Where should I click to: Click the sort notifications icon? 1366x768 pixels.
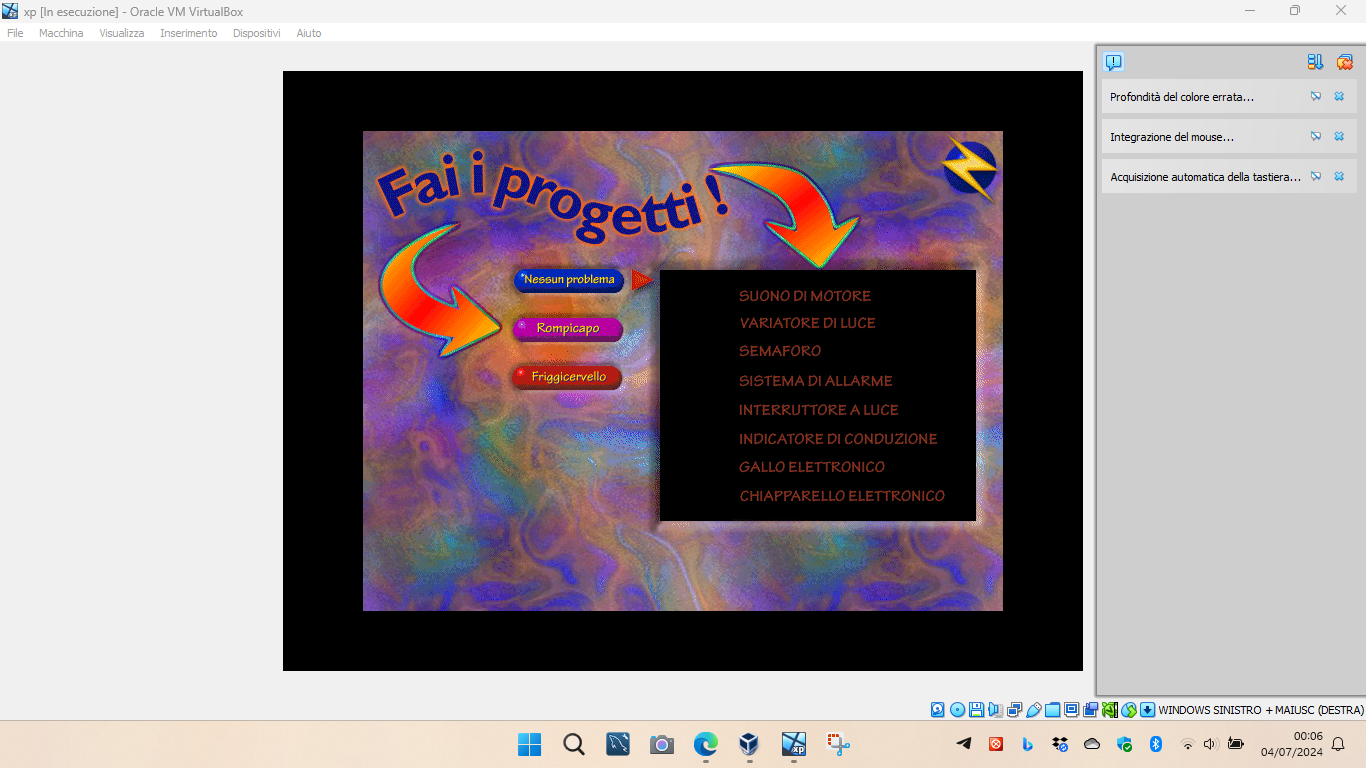1315,62
